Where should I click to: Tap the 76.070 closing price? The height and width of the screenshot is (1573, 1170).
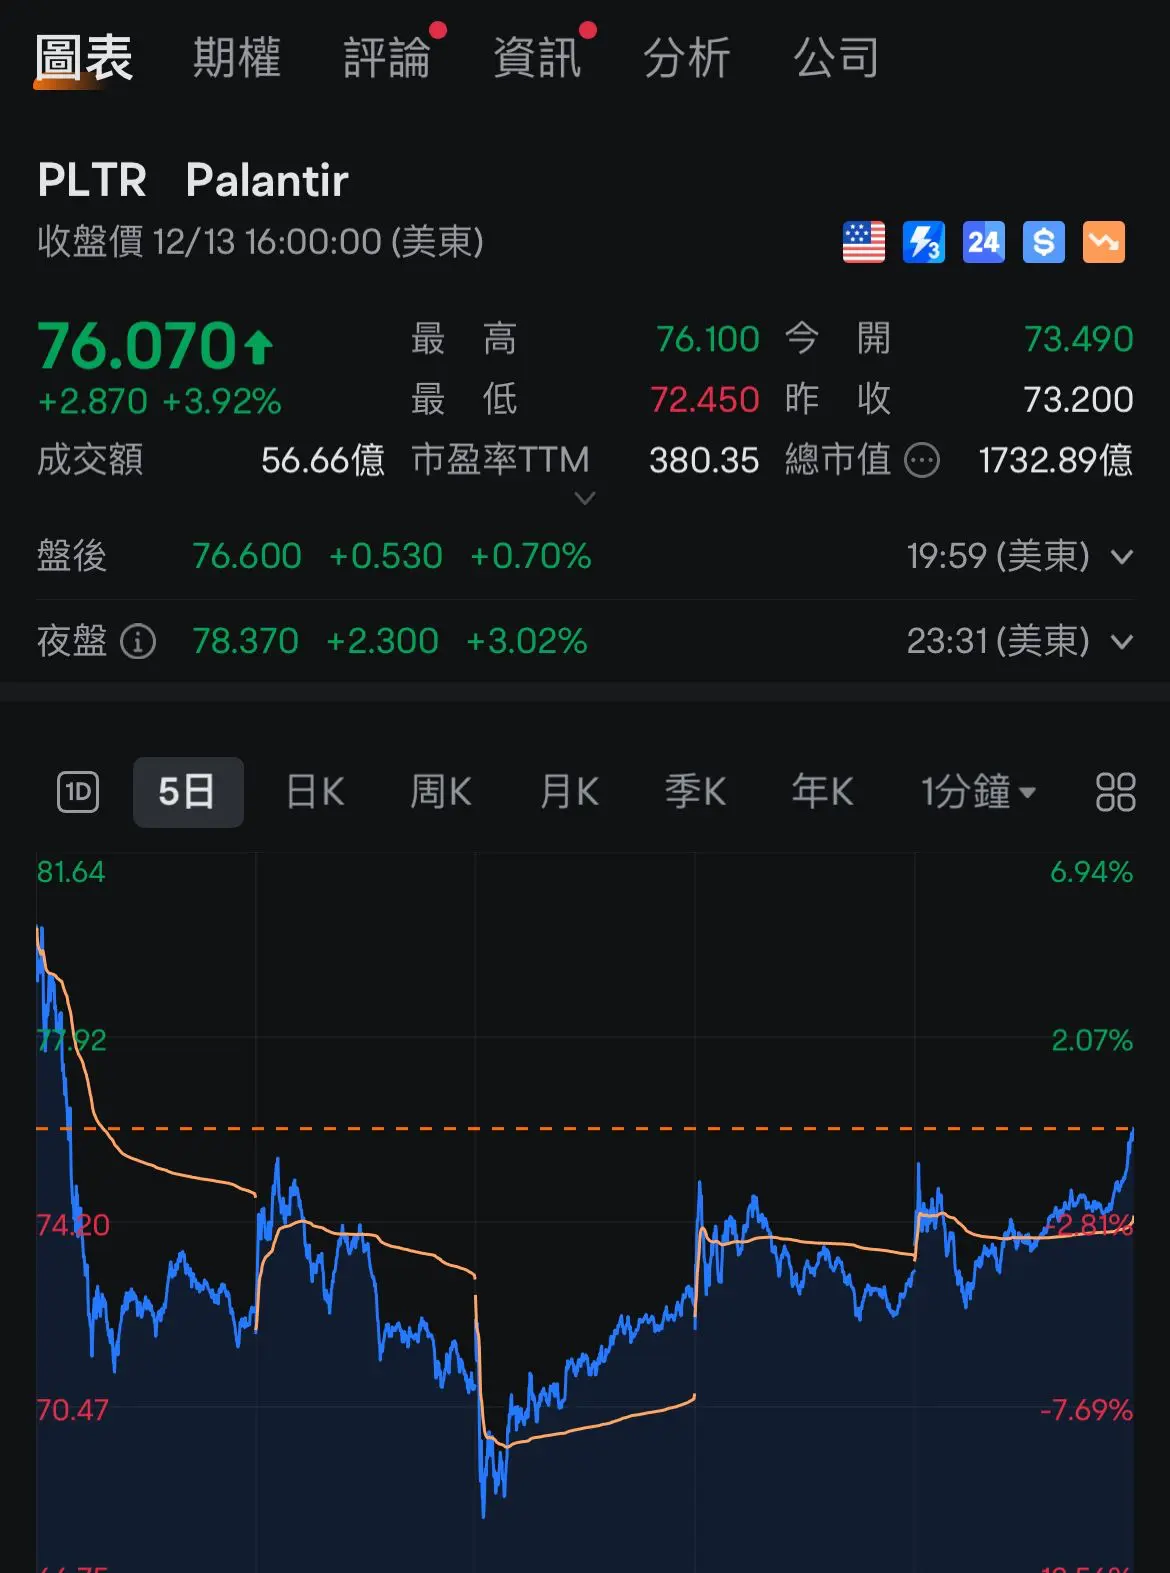click(137, 346)
